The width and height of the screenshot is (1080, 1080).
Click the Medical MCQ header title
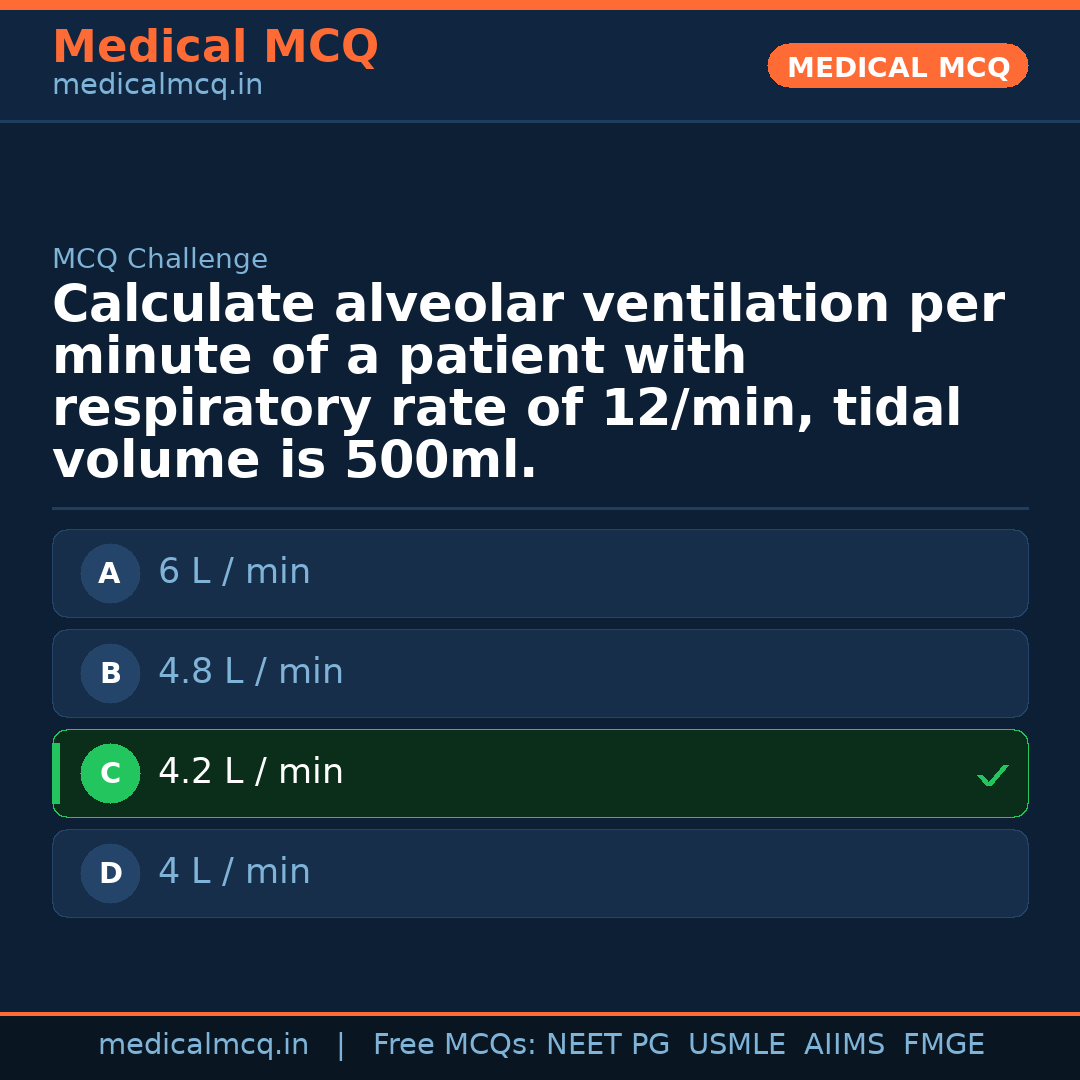(215, 47)
